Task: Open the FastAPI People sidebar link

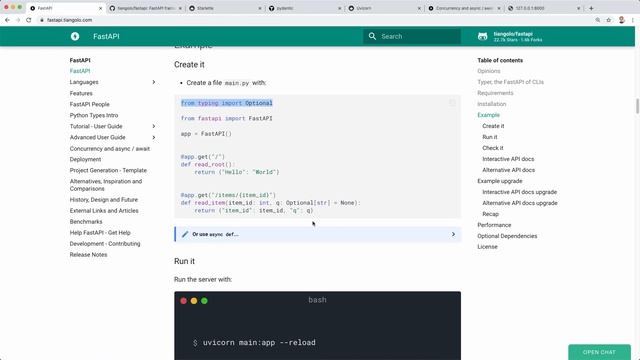Action: (x=89, y=104)
